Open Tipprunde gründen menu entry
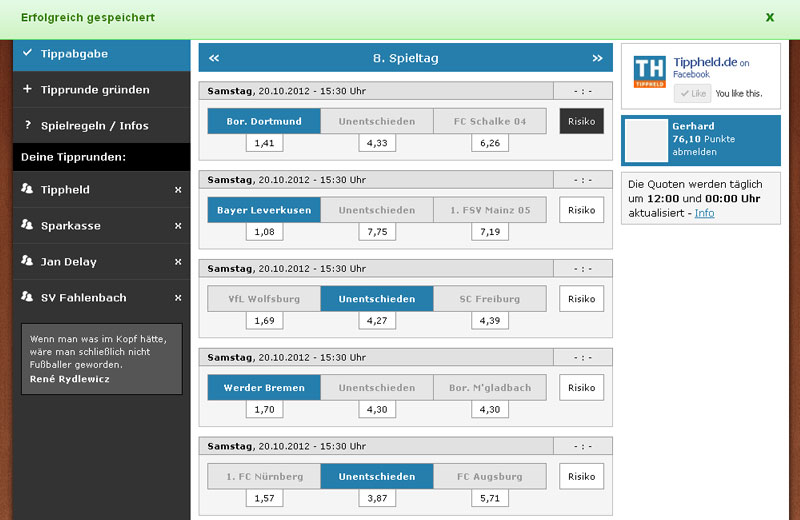The width and height of the screenshot is (800, 520). pyautogui.click(x=102, y=89)
